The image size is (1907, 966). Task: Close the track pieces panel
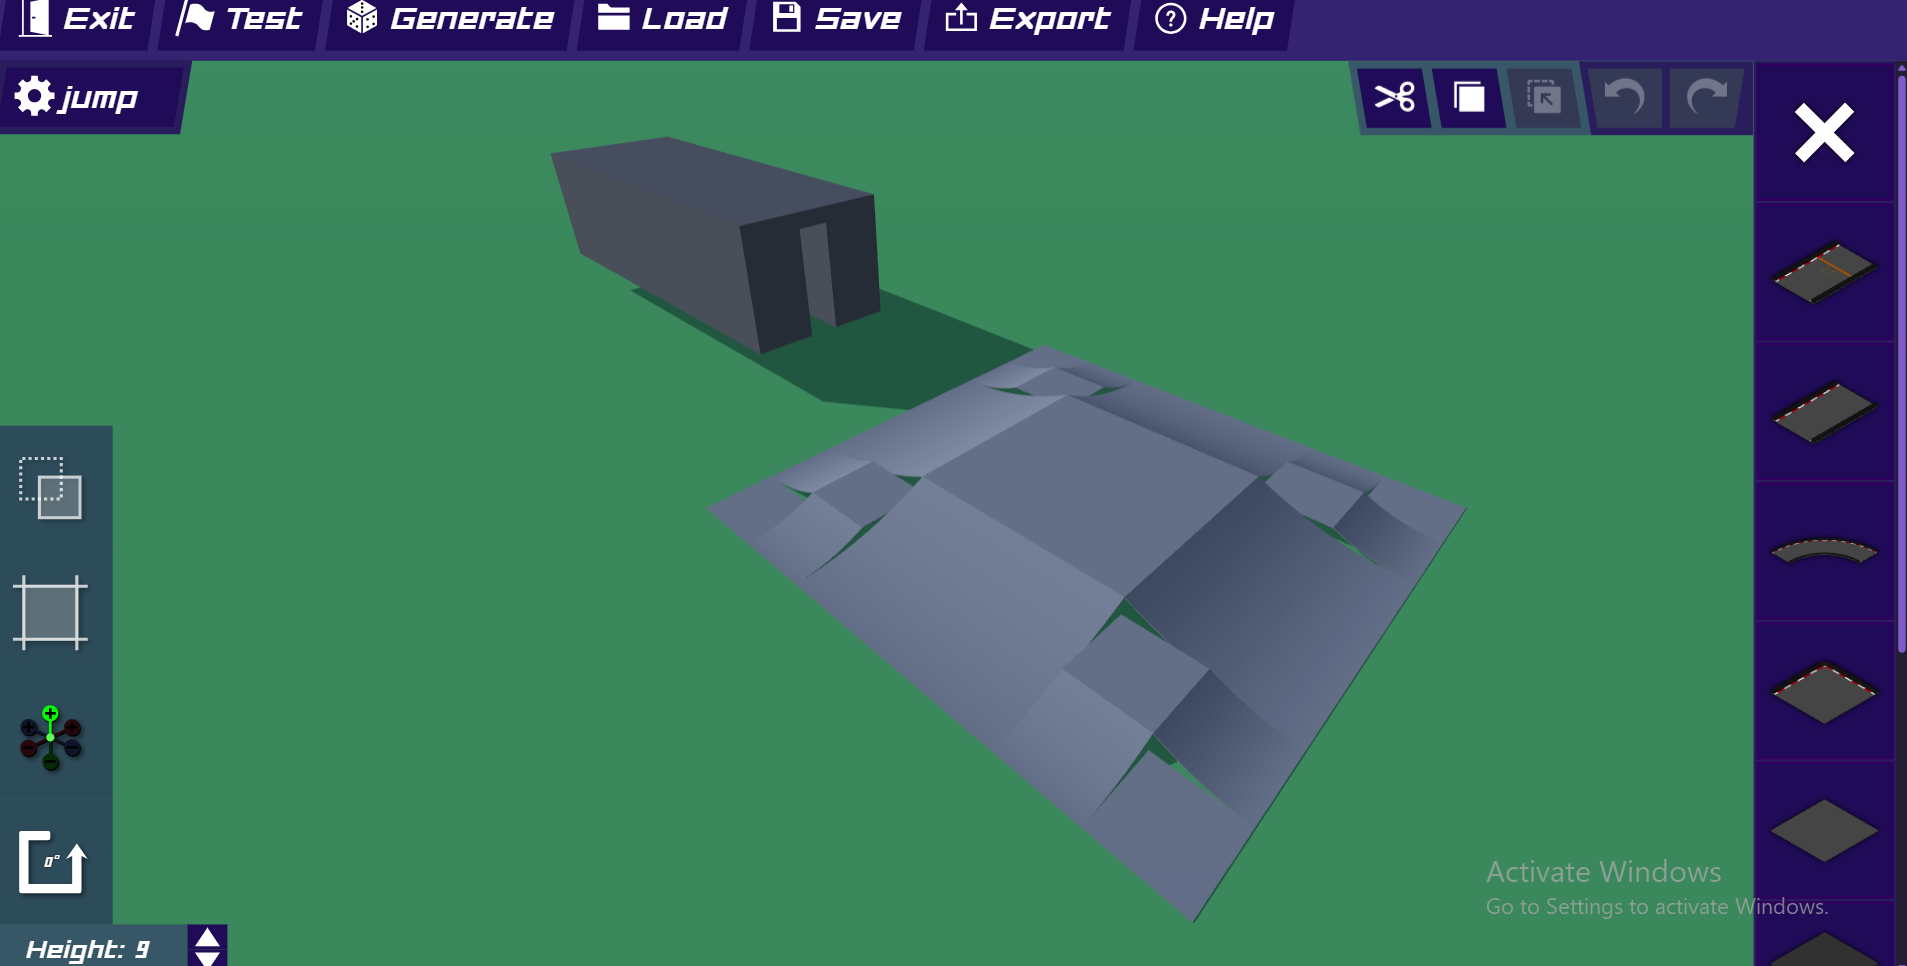(x=1824, y=133)
